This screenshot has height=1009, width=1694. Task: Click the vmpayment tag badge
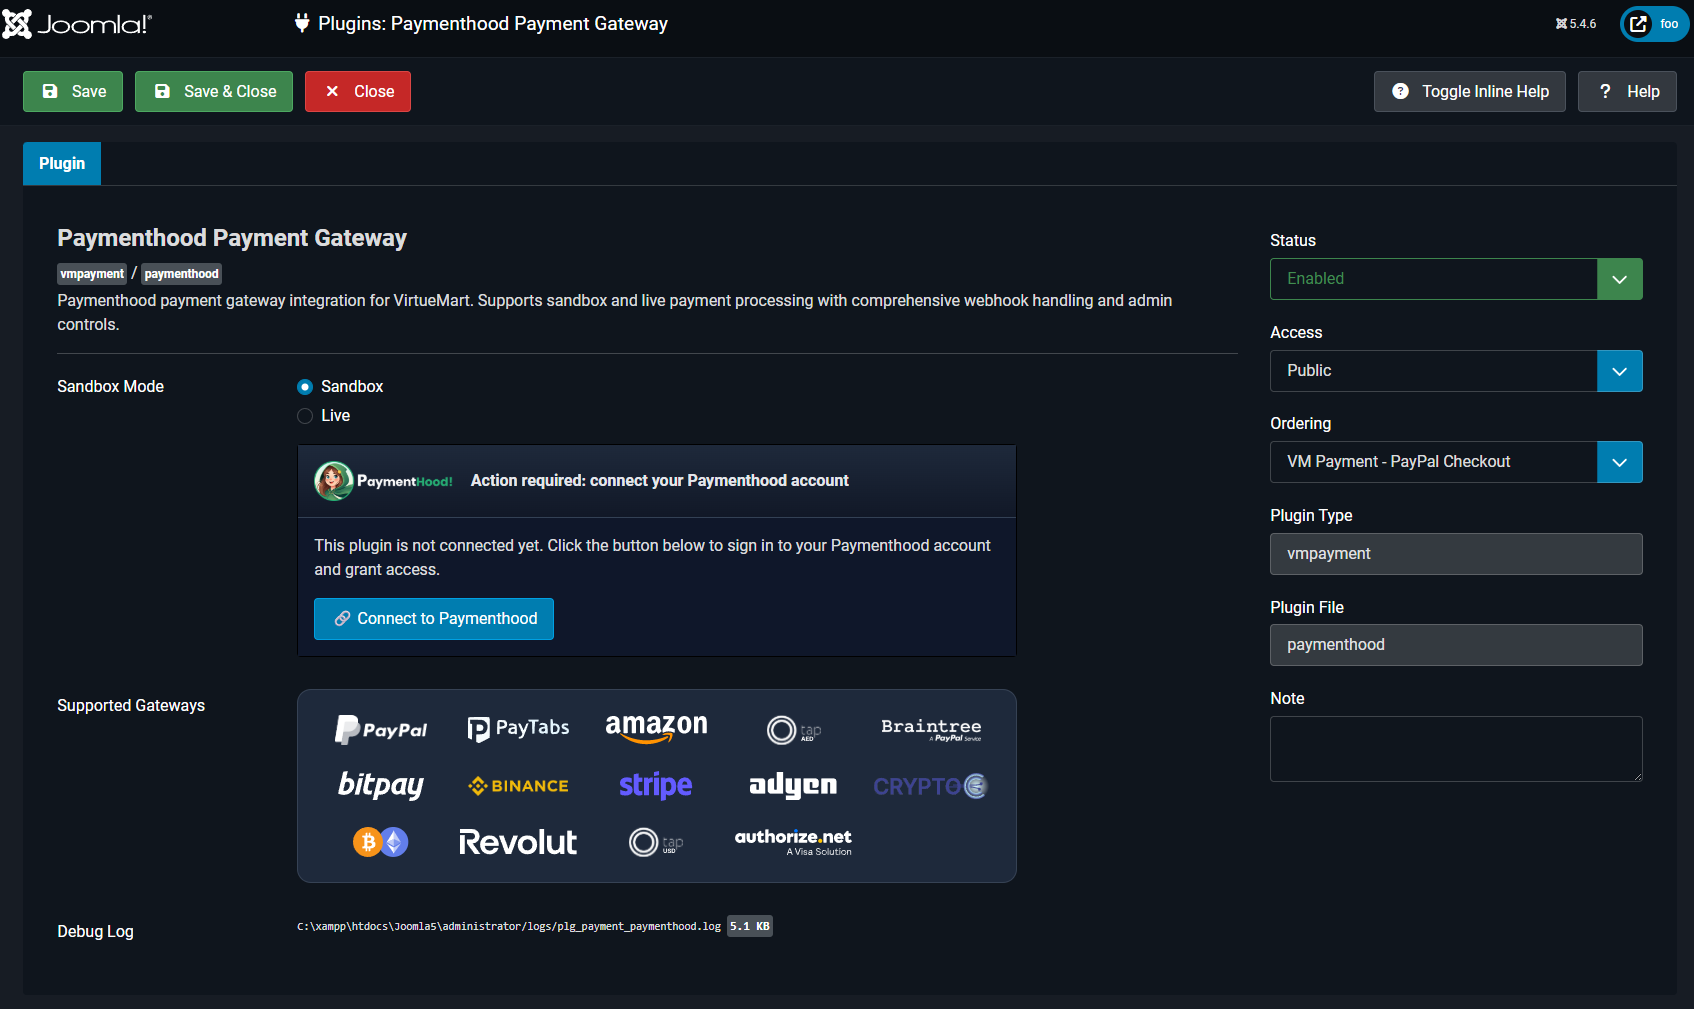(92, 274)
